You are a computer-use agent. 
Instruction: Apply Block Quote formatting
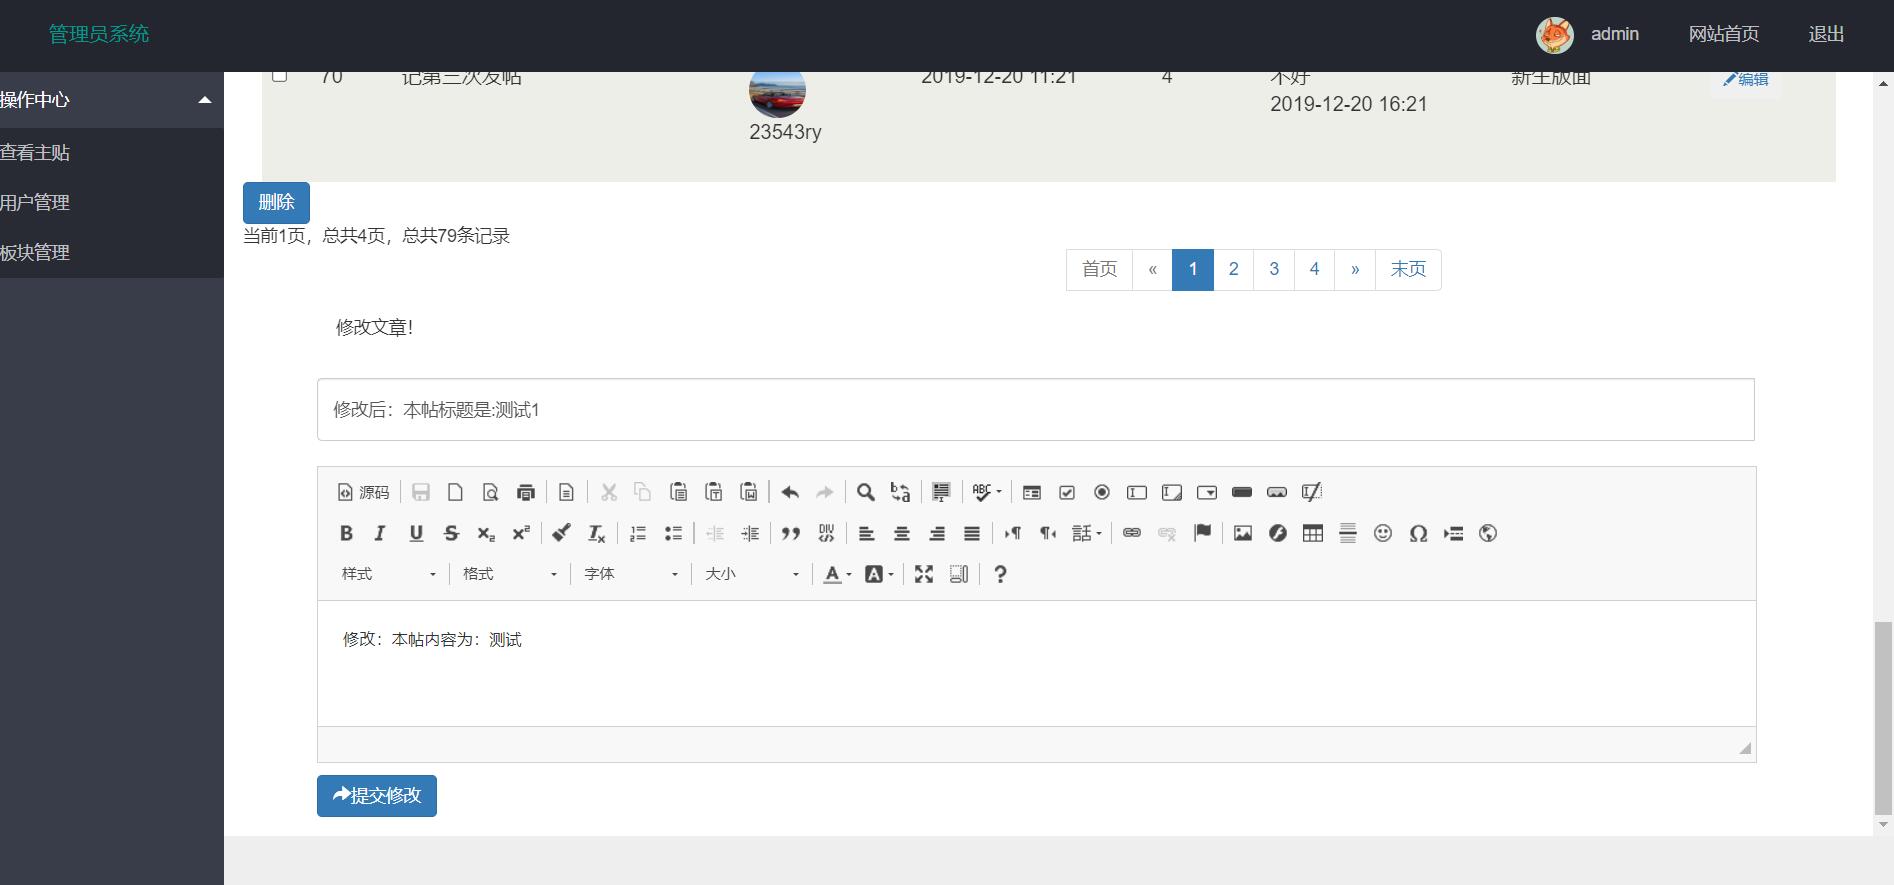[791, 533]
